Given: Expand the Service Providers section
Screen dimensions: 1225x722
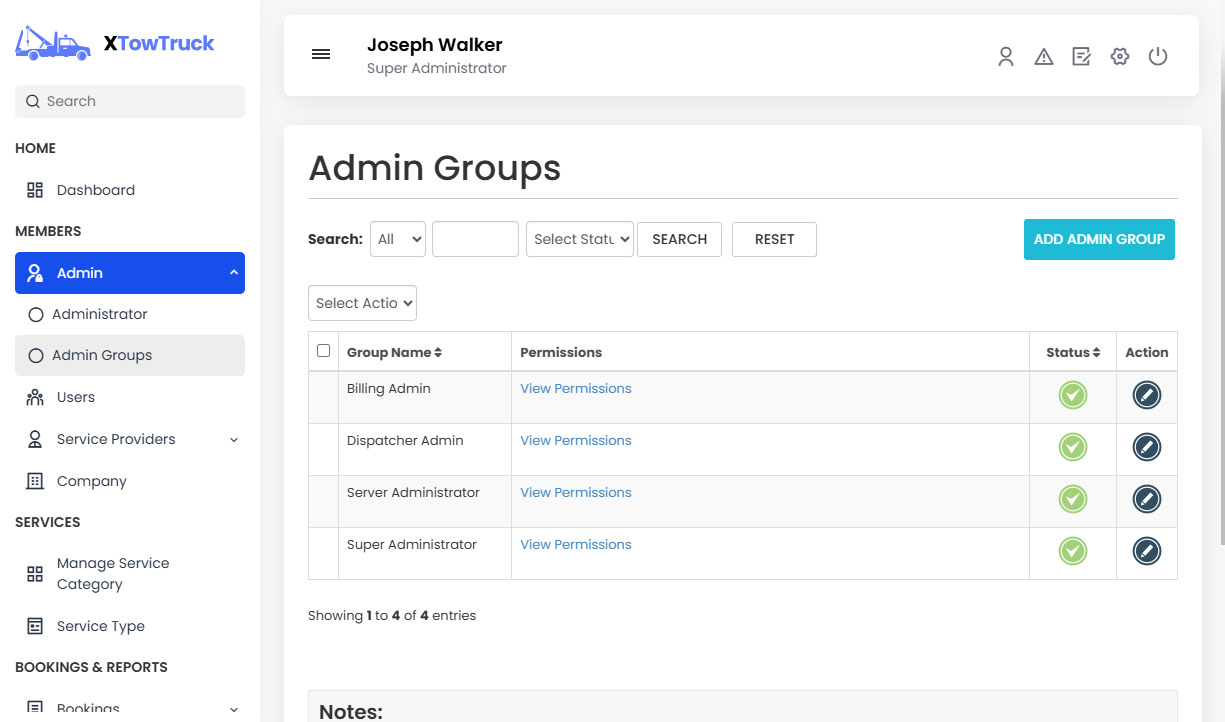Looking at the screenshot, I should click(x=116, y=439).
